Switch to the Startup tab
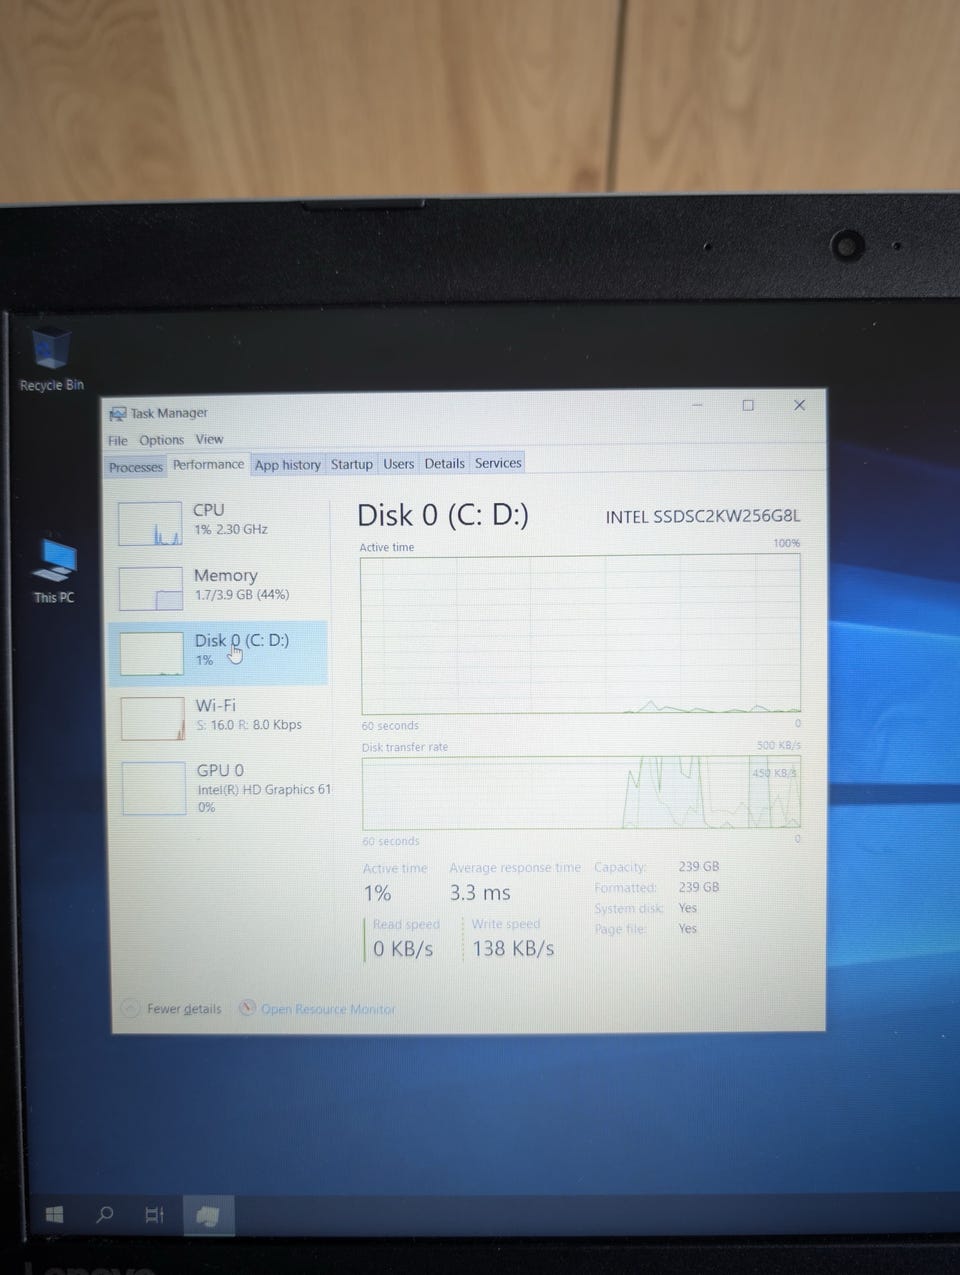 tap(352, 464)
